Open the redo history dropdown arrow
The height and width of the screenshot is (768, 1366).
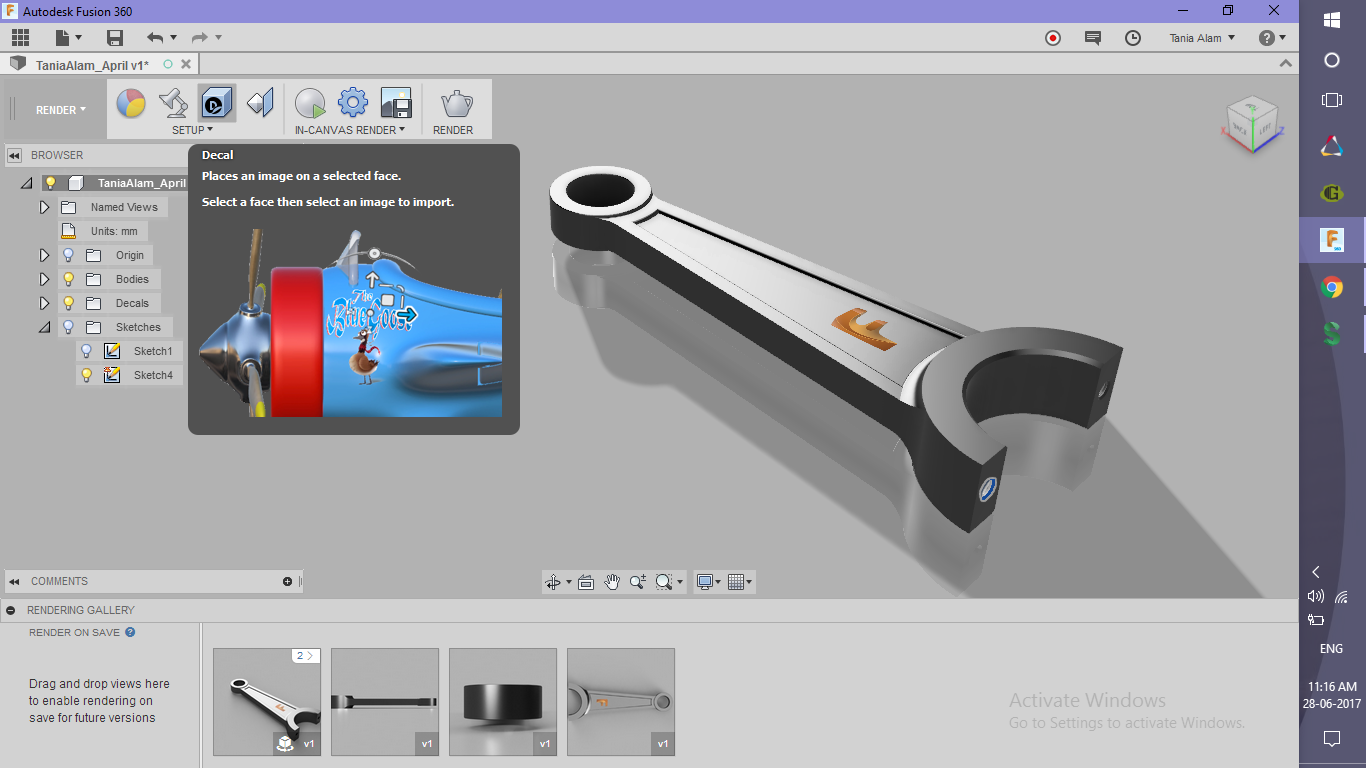click(218, 38)
